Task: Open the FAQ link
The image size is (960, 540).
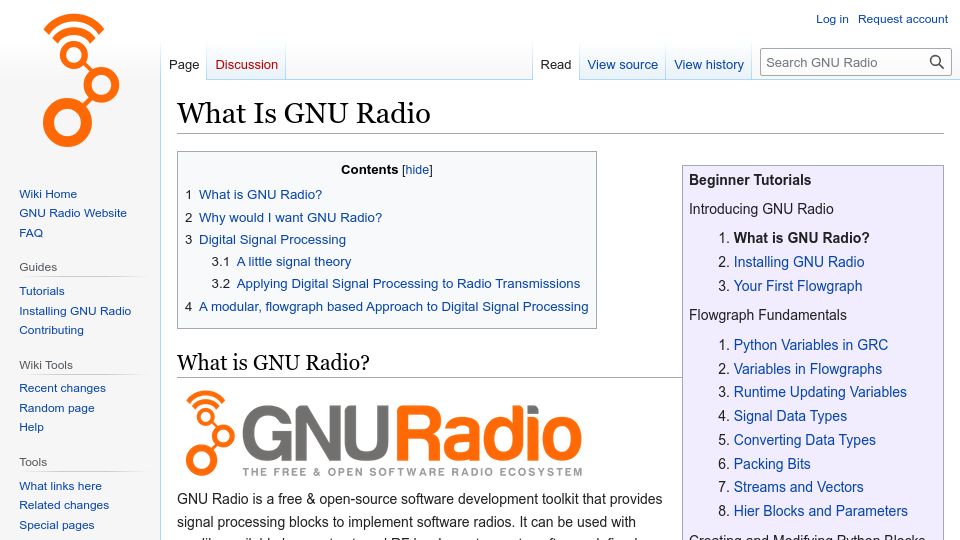Action: coord(31,233)
